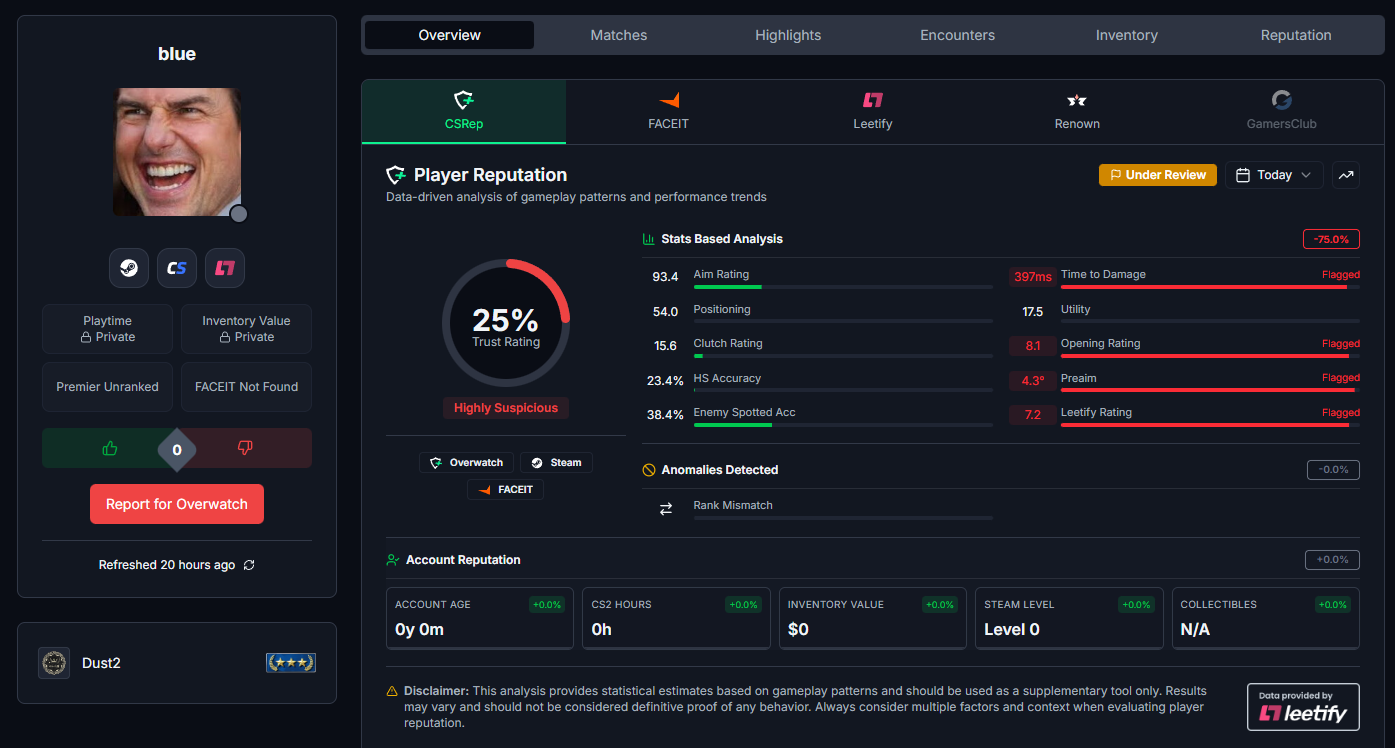Click the leetify logo in data badge
Screen dimensions: 1395x748
[1303, 713]
